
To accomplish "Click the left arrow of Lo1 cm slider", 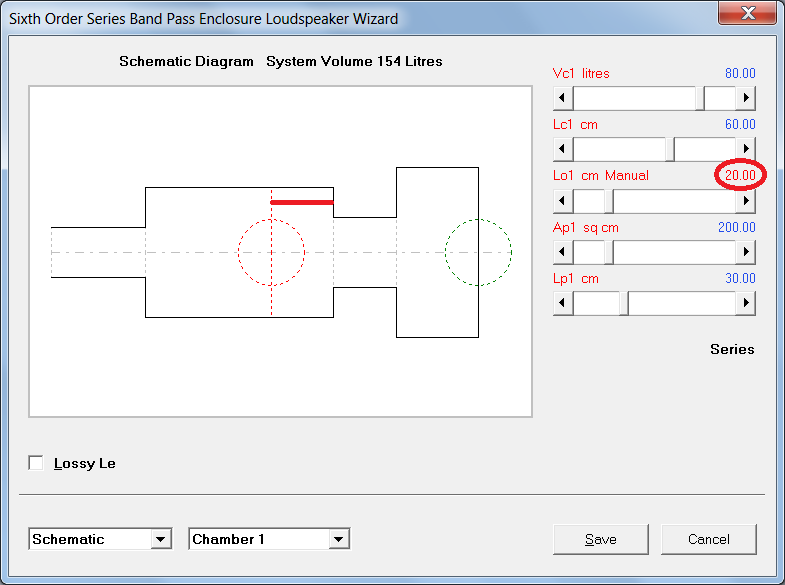I will [563, 201].
